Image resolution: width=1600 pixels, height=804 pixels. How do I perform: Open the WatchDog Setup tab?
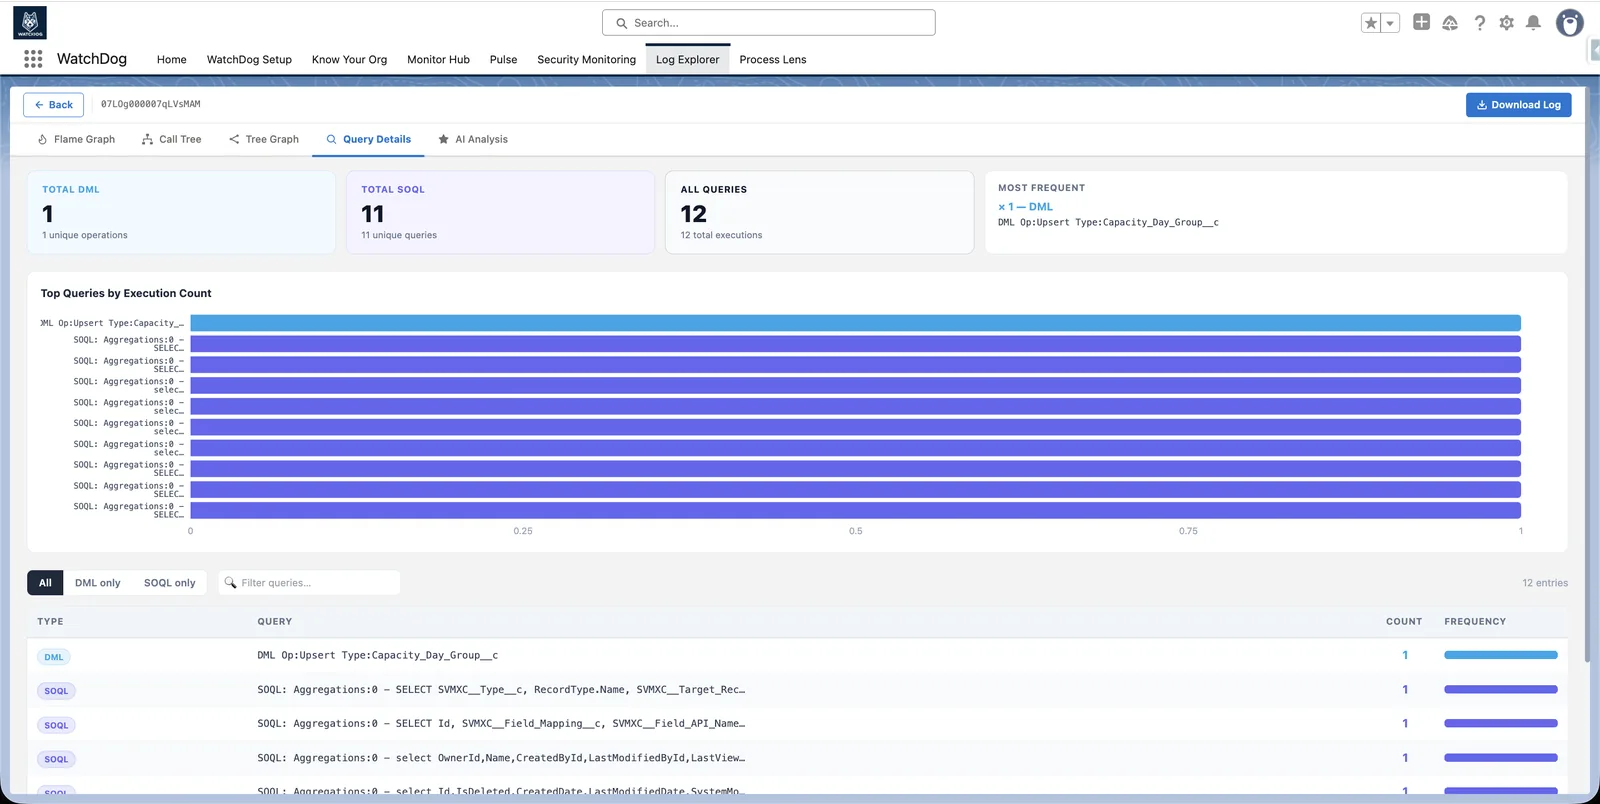tap(249, 59)
